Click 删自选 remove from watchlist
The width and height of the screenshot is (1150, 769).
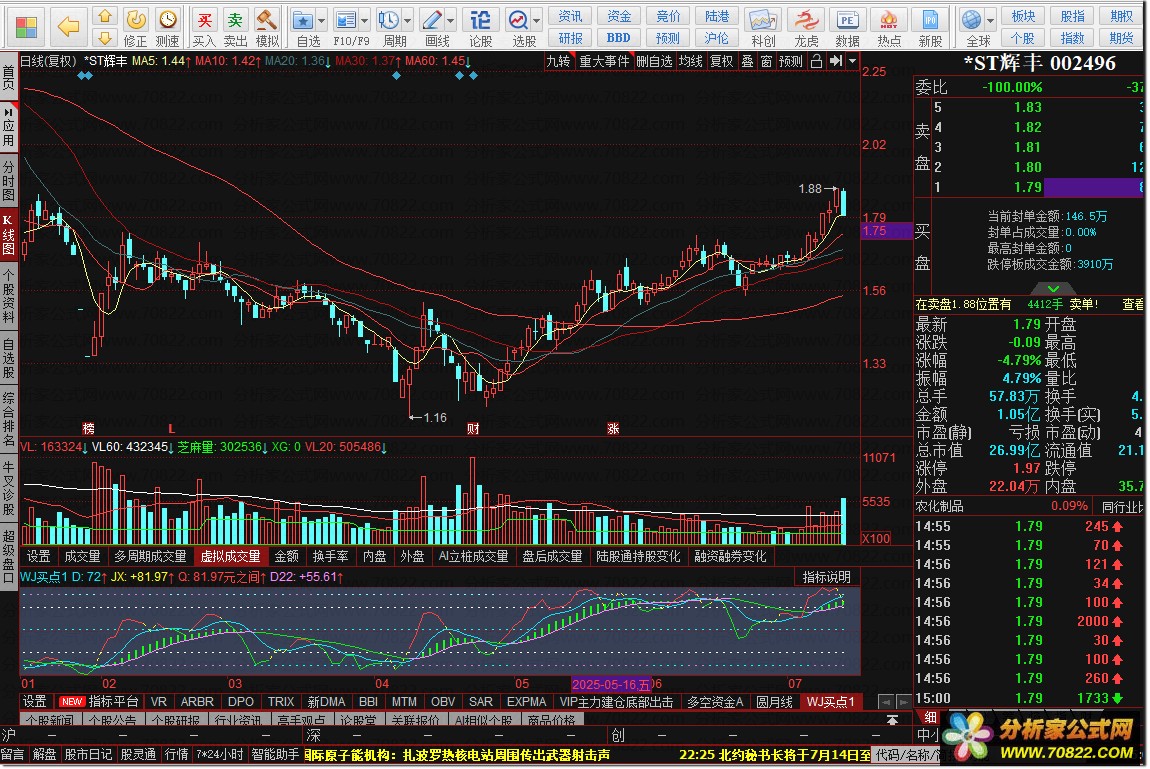click(x=654, y=62)
